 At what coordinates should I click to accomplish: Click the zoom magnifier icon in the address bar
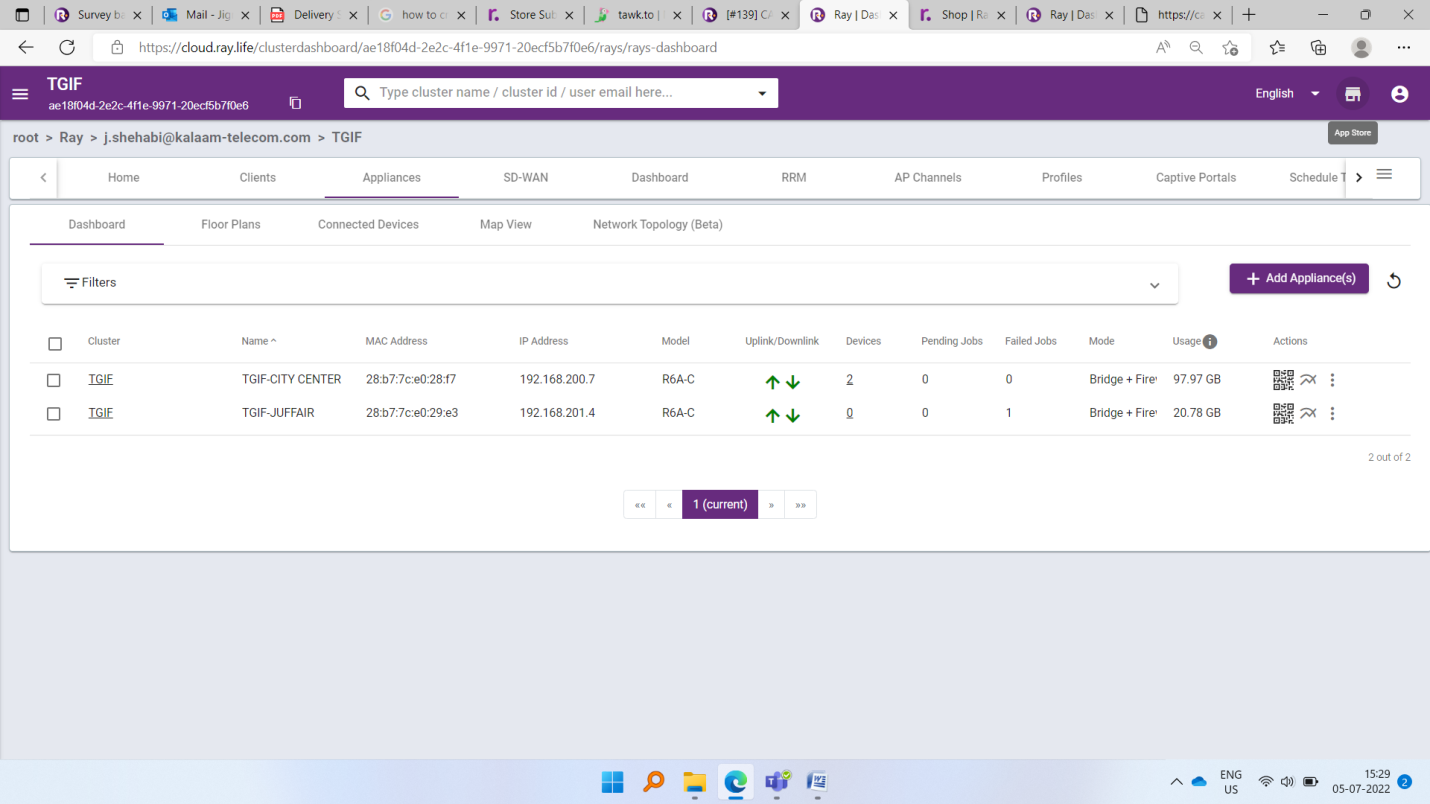pyautogui.click(x=1196, y=47)
